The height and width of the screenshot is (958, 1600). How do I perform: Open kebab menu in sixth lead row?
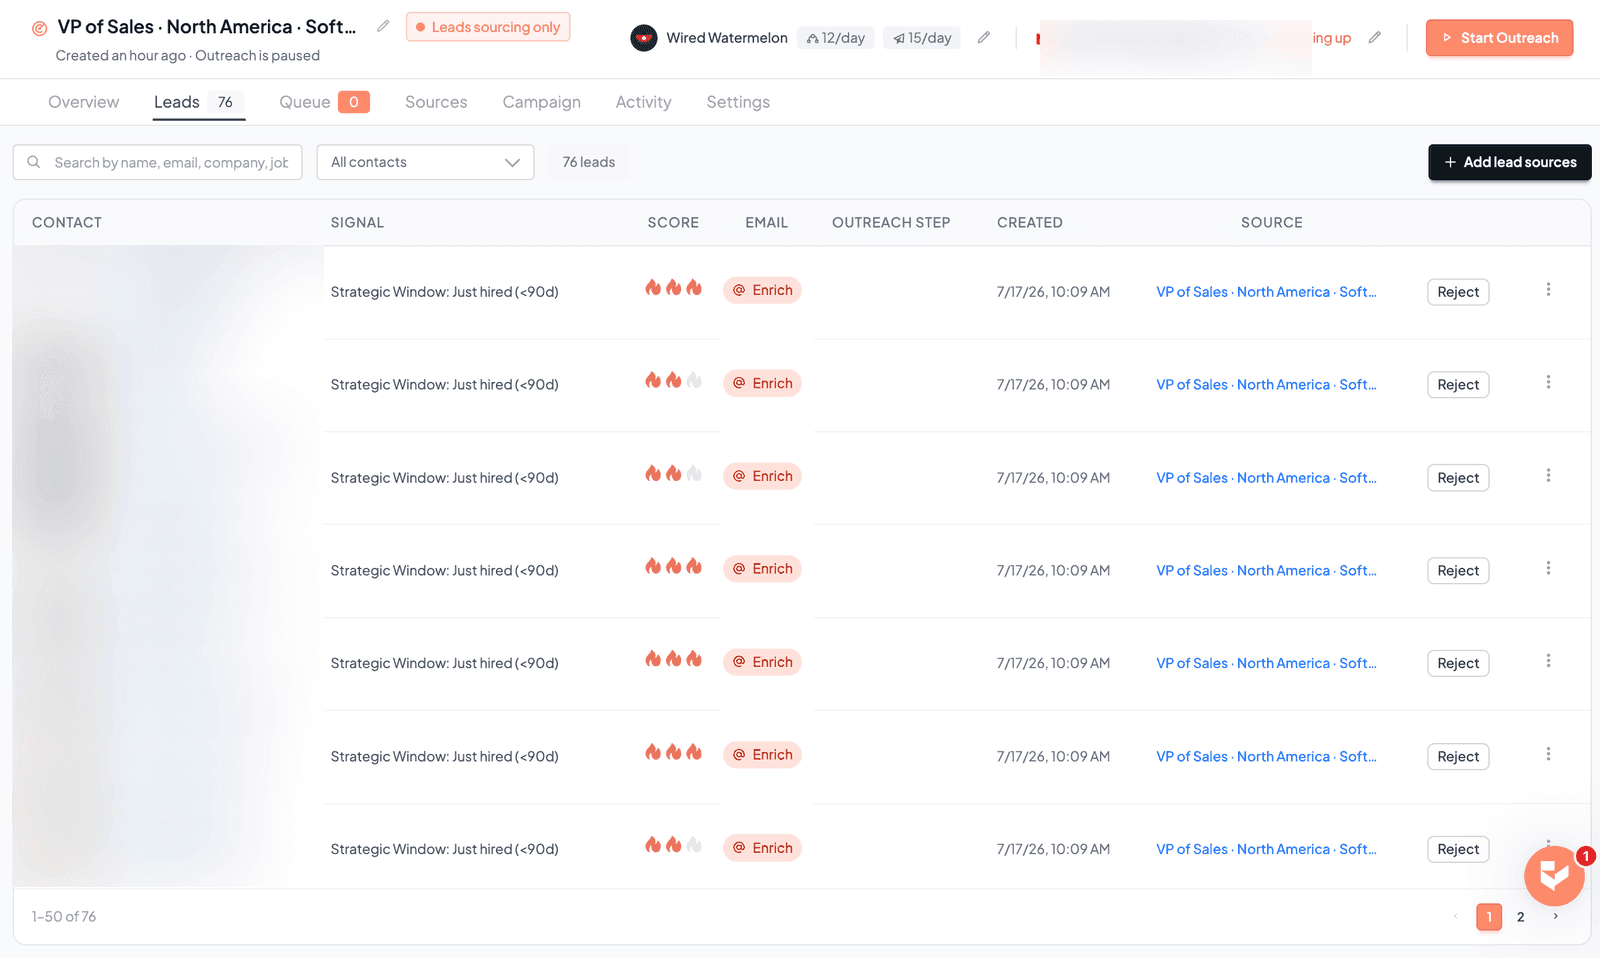1548,754
